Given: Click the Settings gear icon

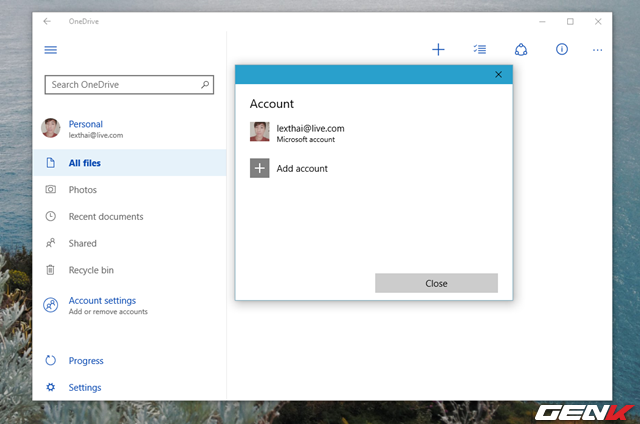Looking at the screenshot, I should pos(51,387).
